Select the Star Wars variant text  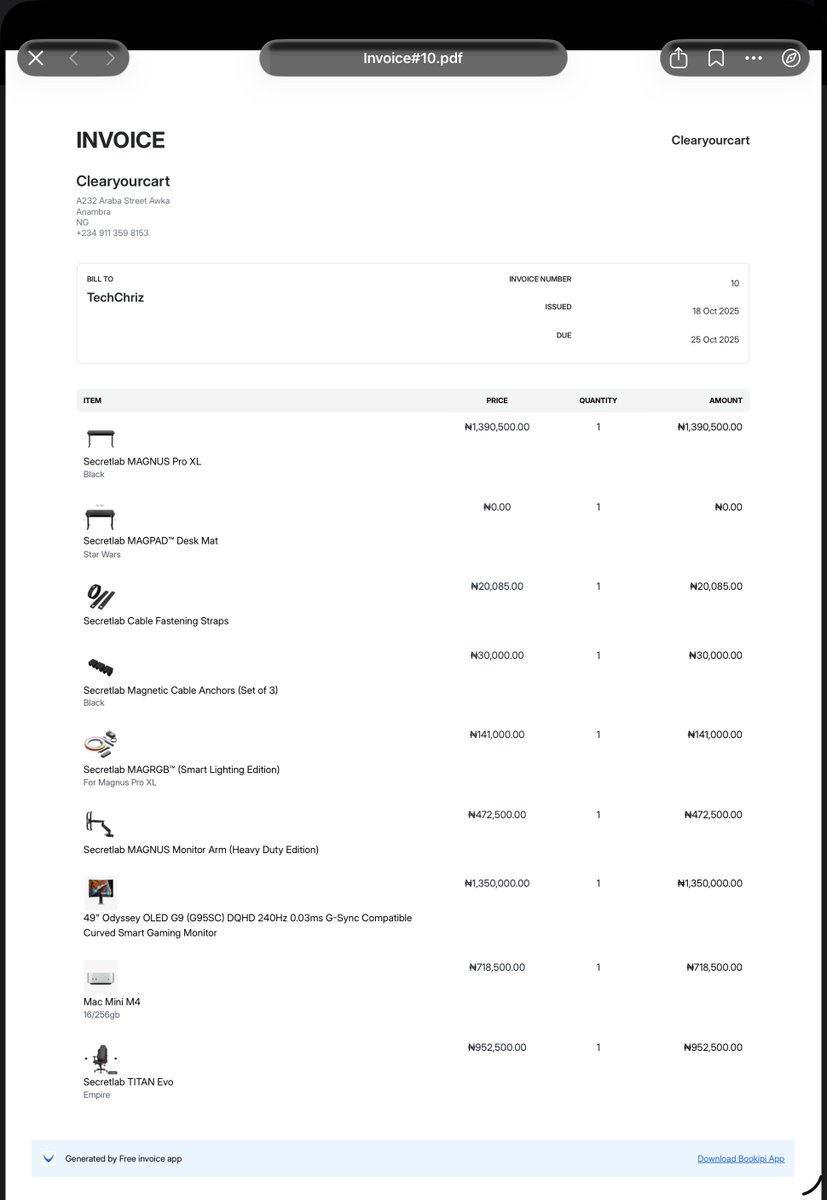tap(102, 554)
